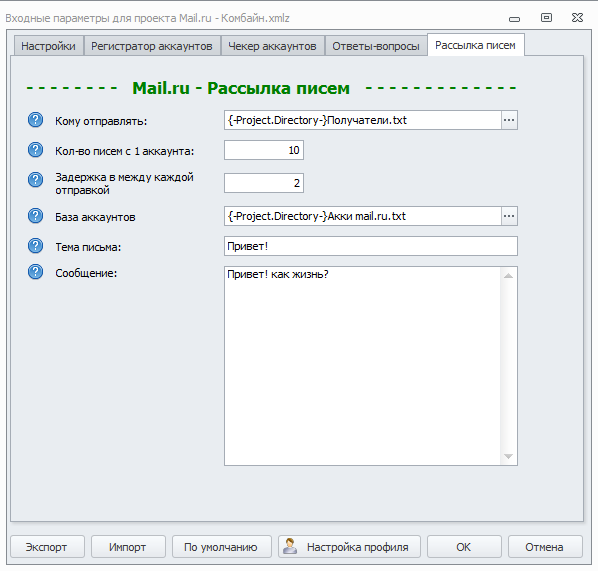Select the Рассылка писем tab

tap(476, 45)
